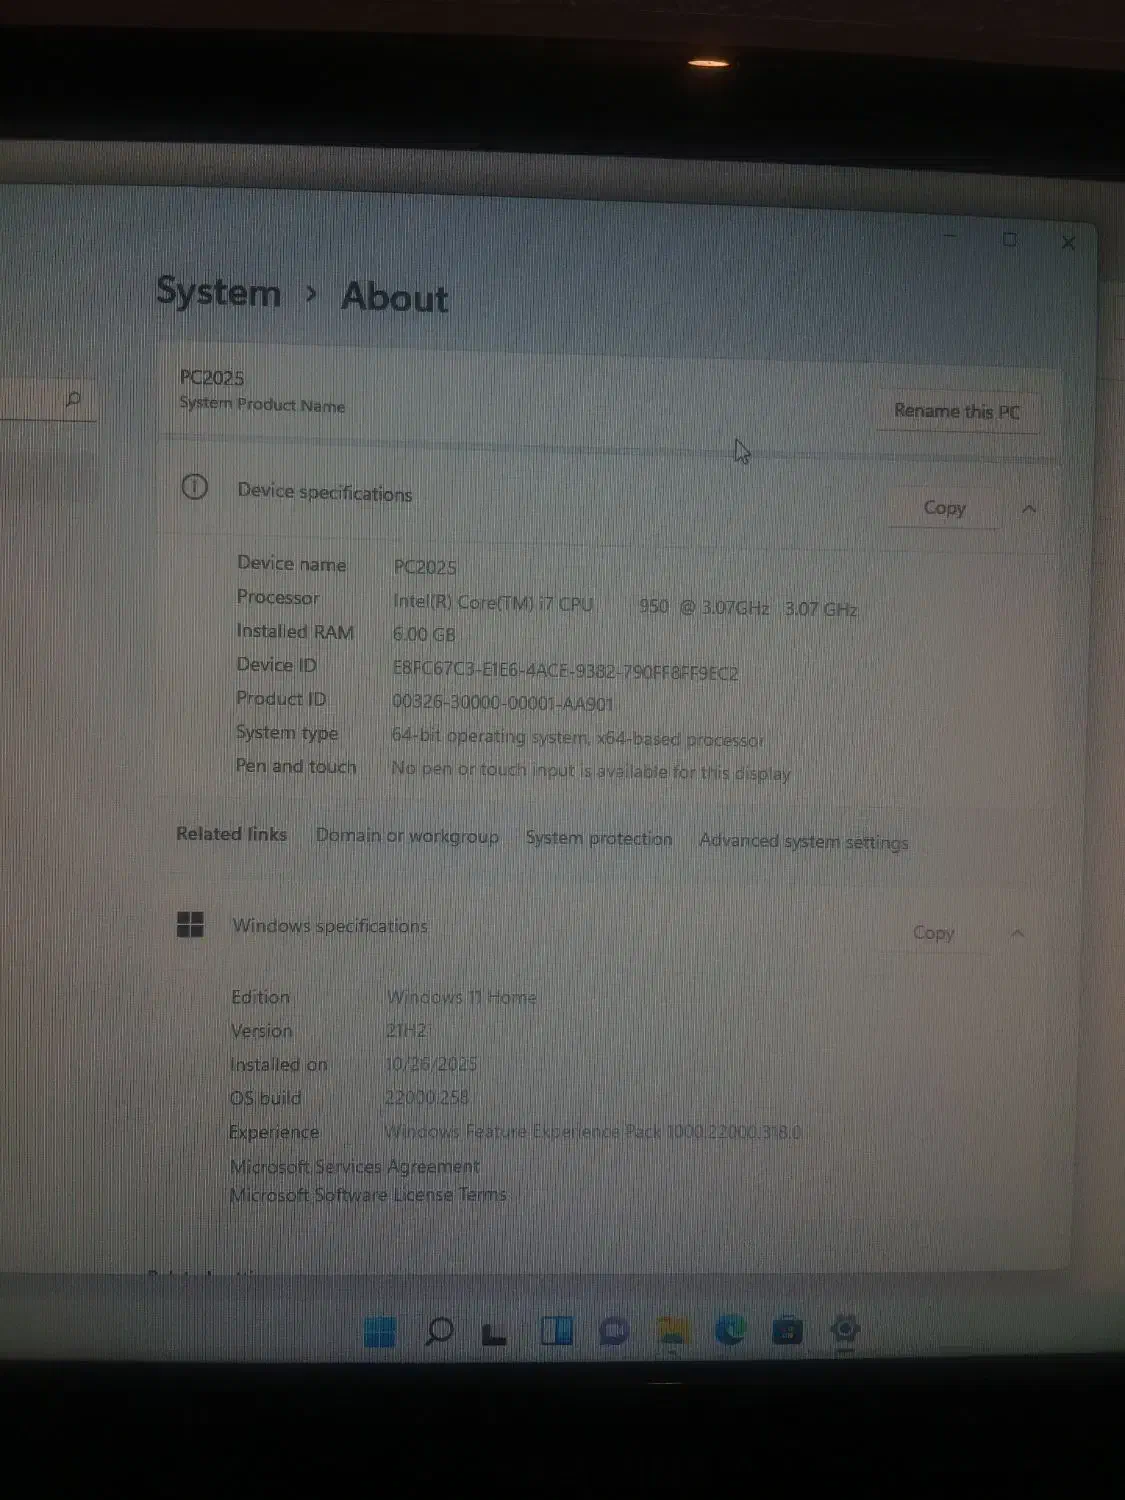Viewport: 1125px width, 1500px height.
Task: Click the search magnifier in sidebar box
Action: pos(73,400)
